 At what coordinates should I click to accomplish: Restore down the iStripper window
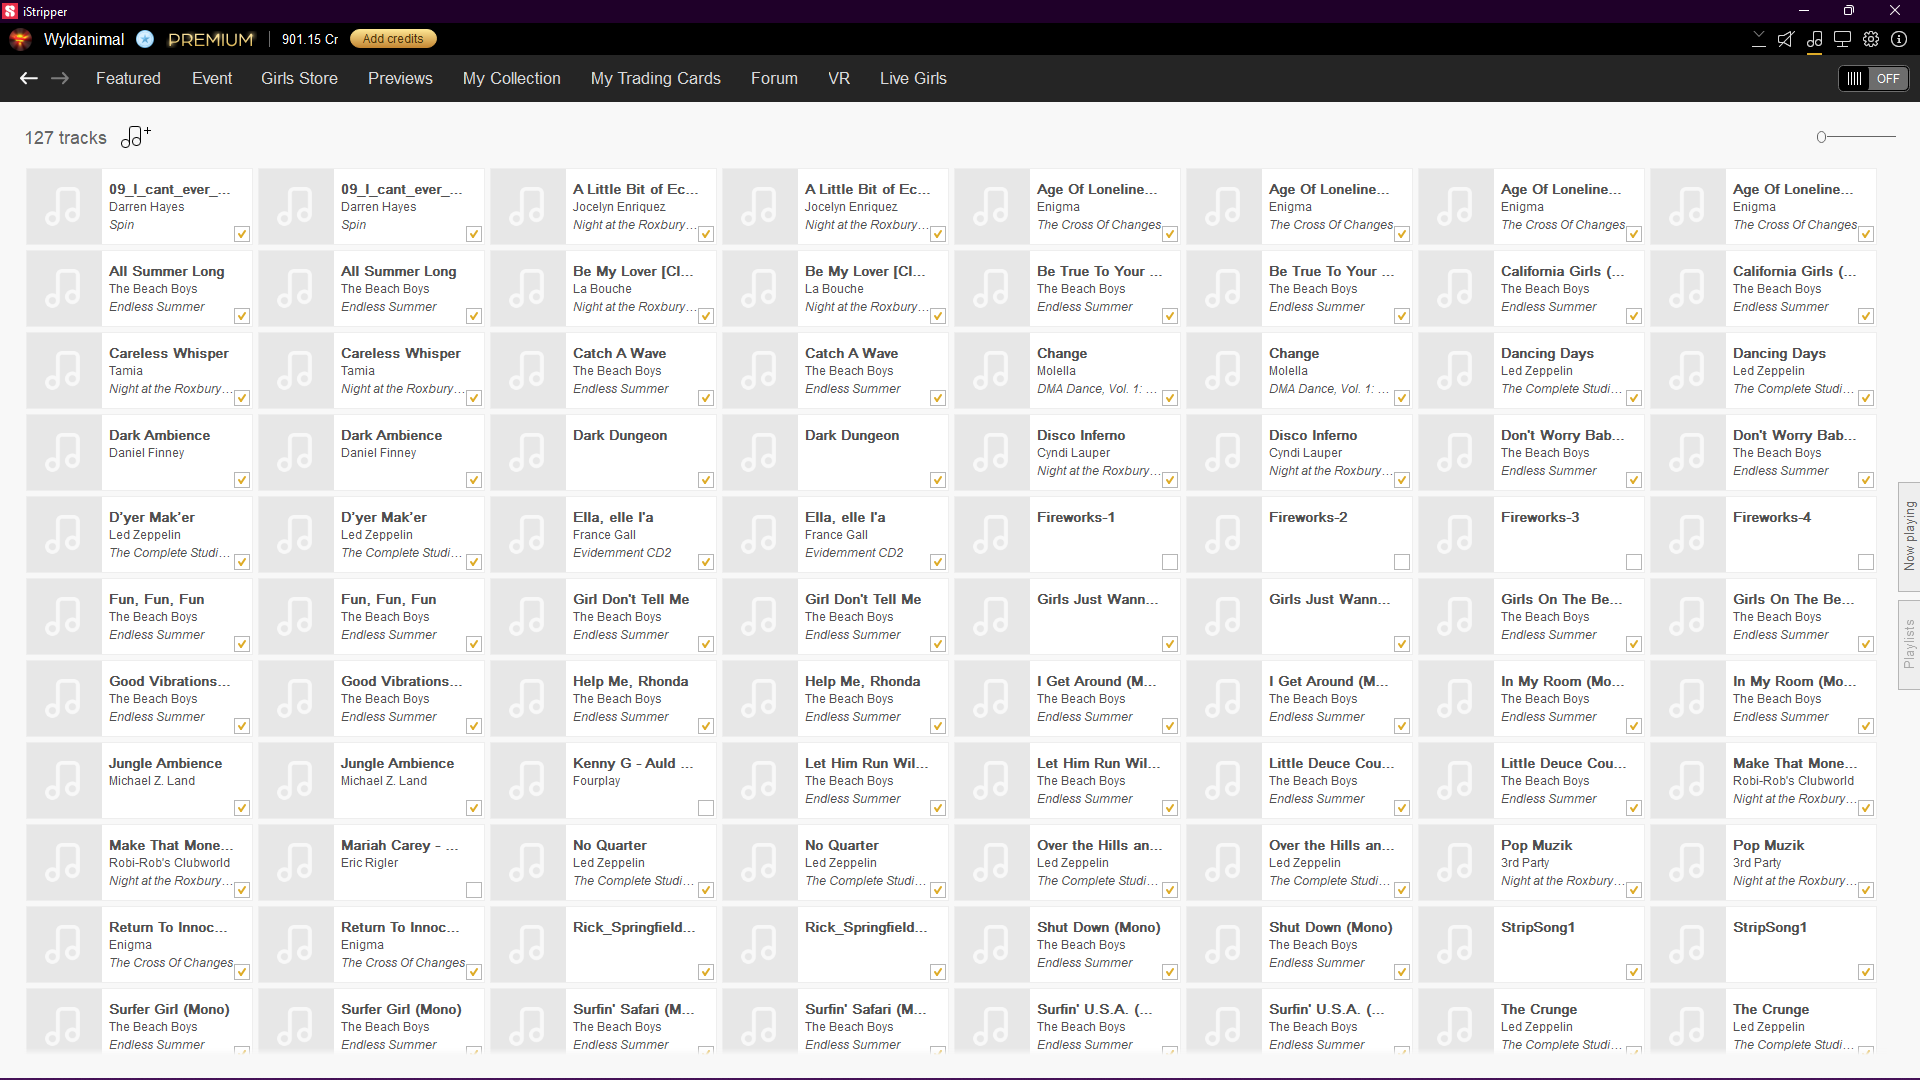click(x=1849, y=11)
